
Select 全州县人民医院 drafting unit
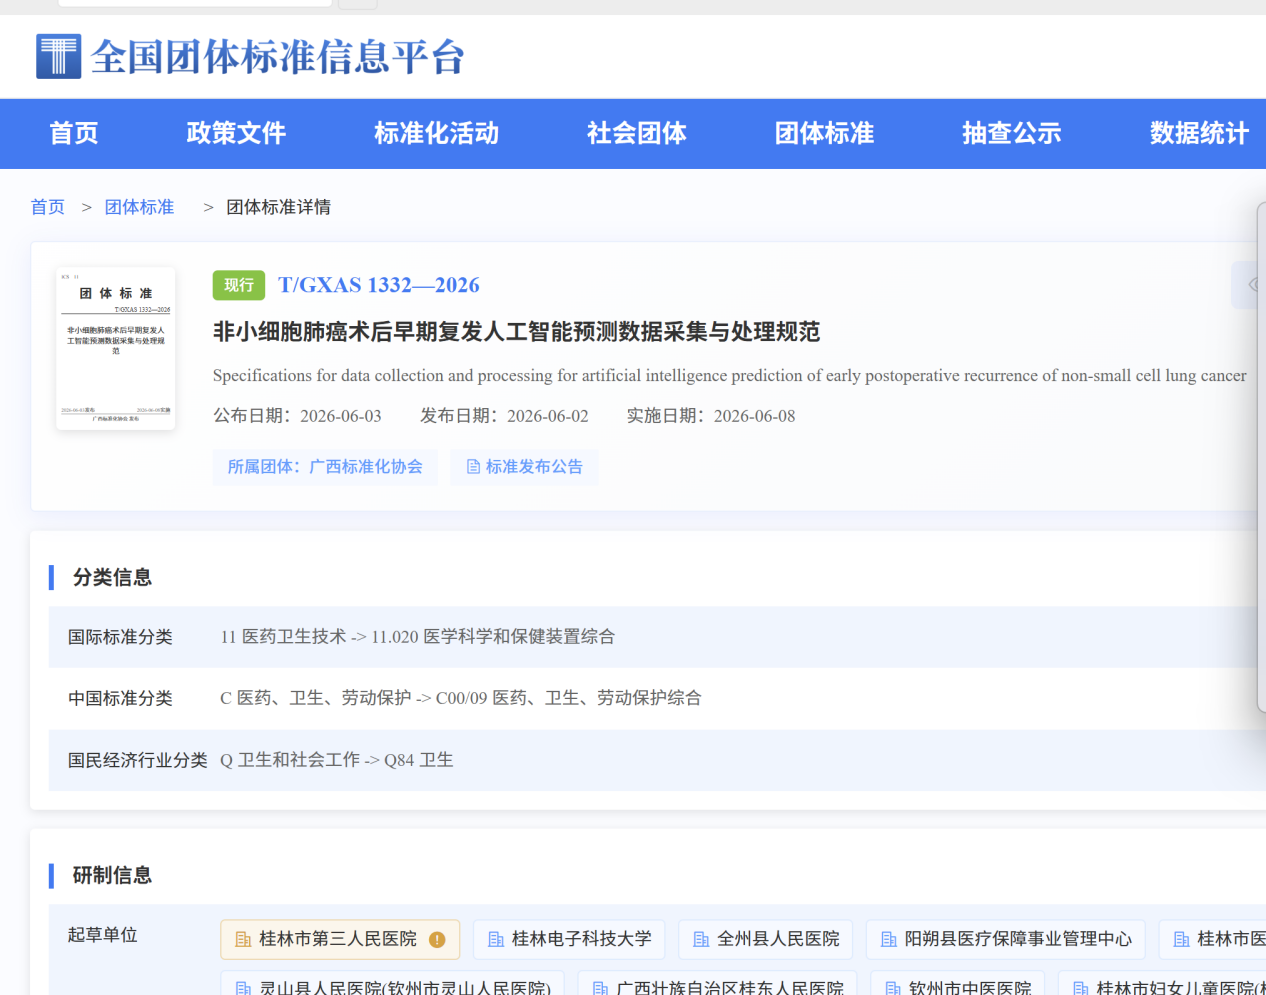coord(765,939)
